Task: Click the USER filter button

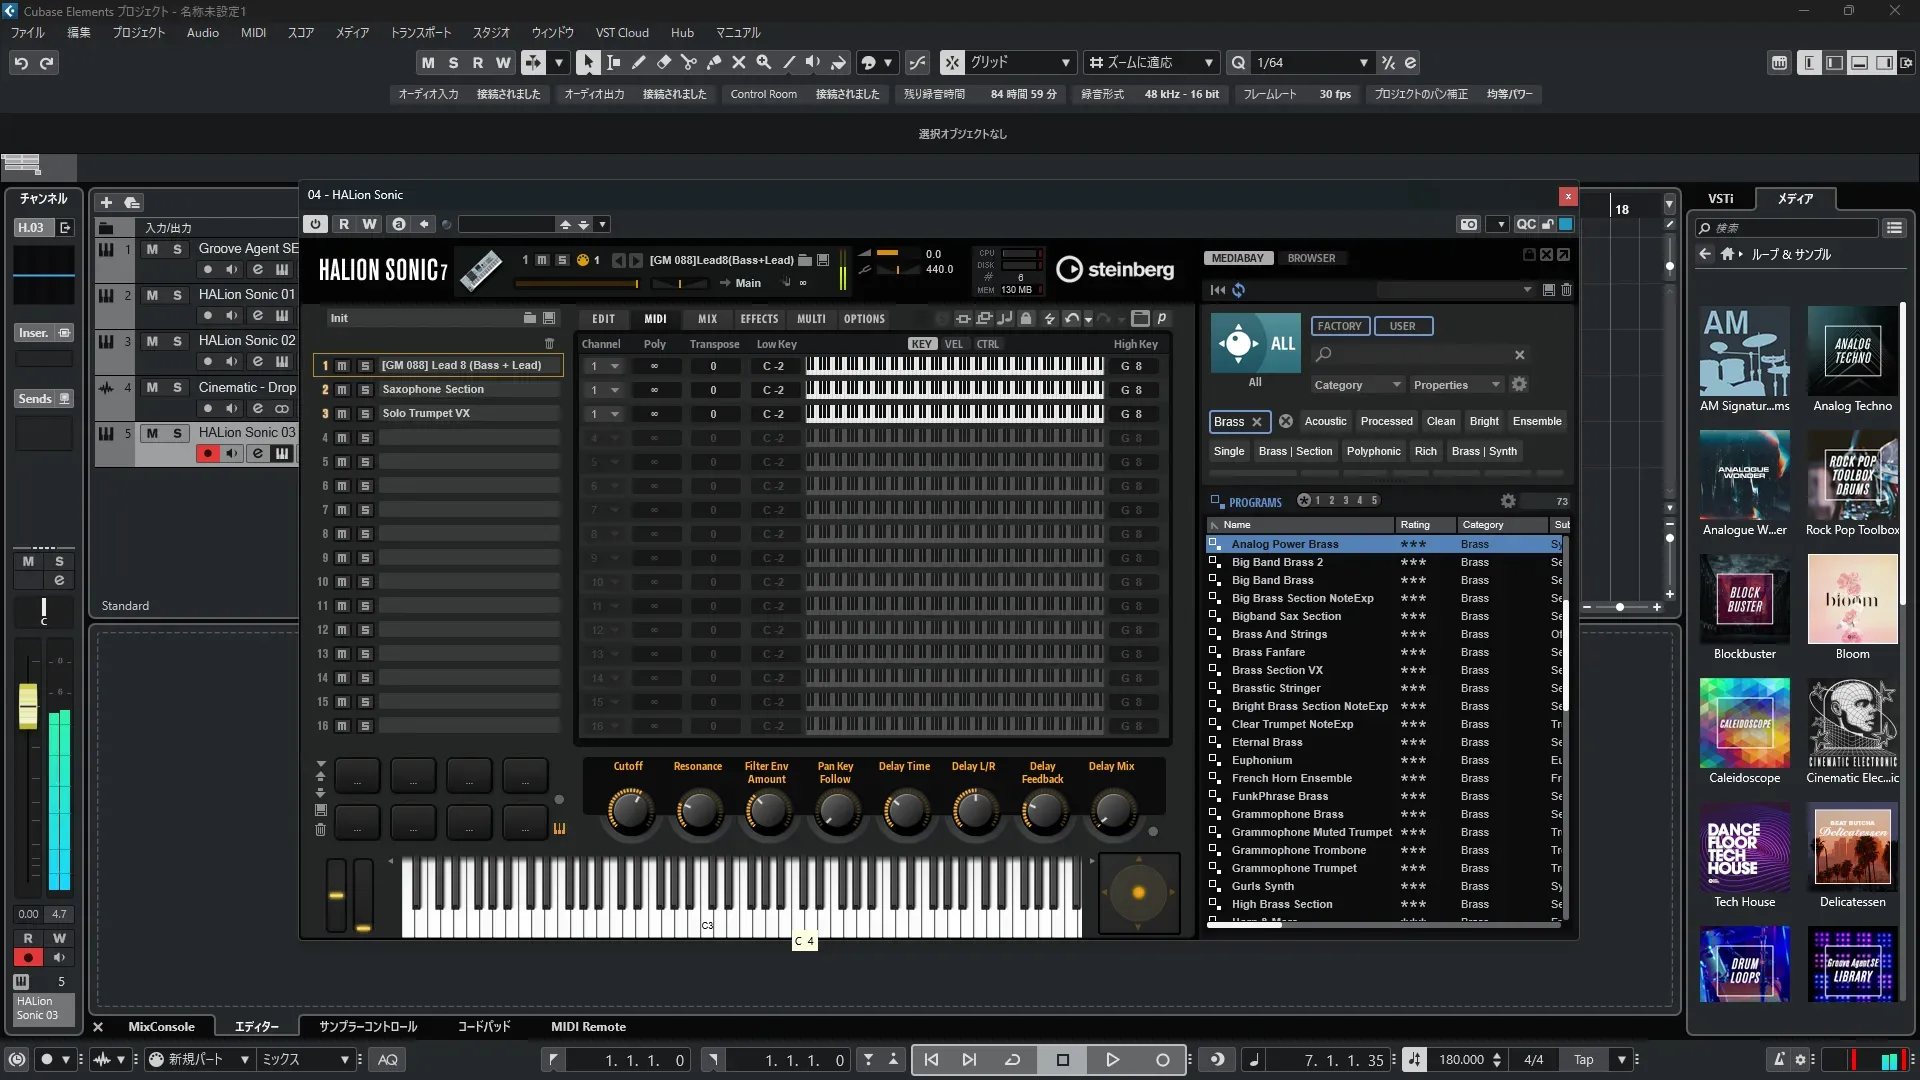Action: 1402,326
